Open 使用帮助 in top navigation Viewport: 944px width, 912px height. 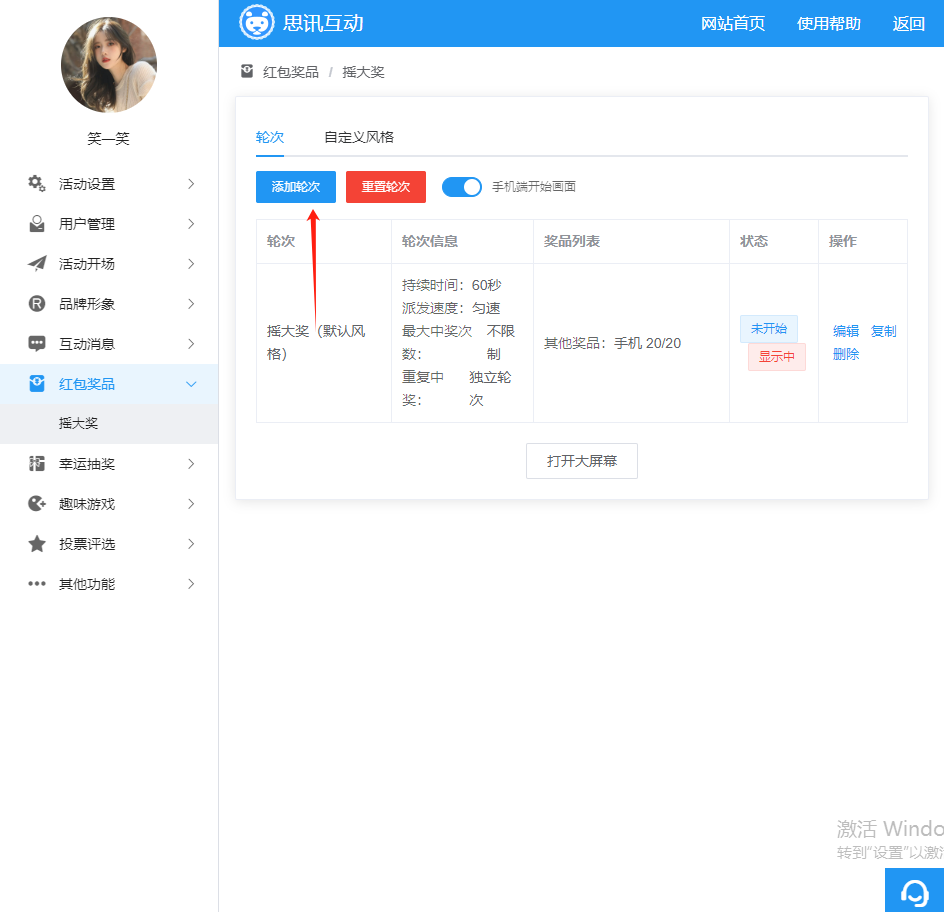pyautogui.click(x=828, y=23)
